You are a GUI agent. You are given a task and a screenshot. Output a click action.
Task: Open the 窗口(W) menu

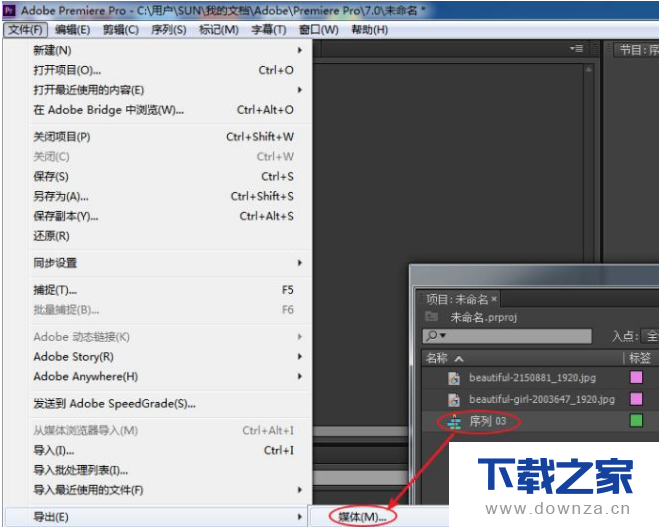tap(319, 30)
